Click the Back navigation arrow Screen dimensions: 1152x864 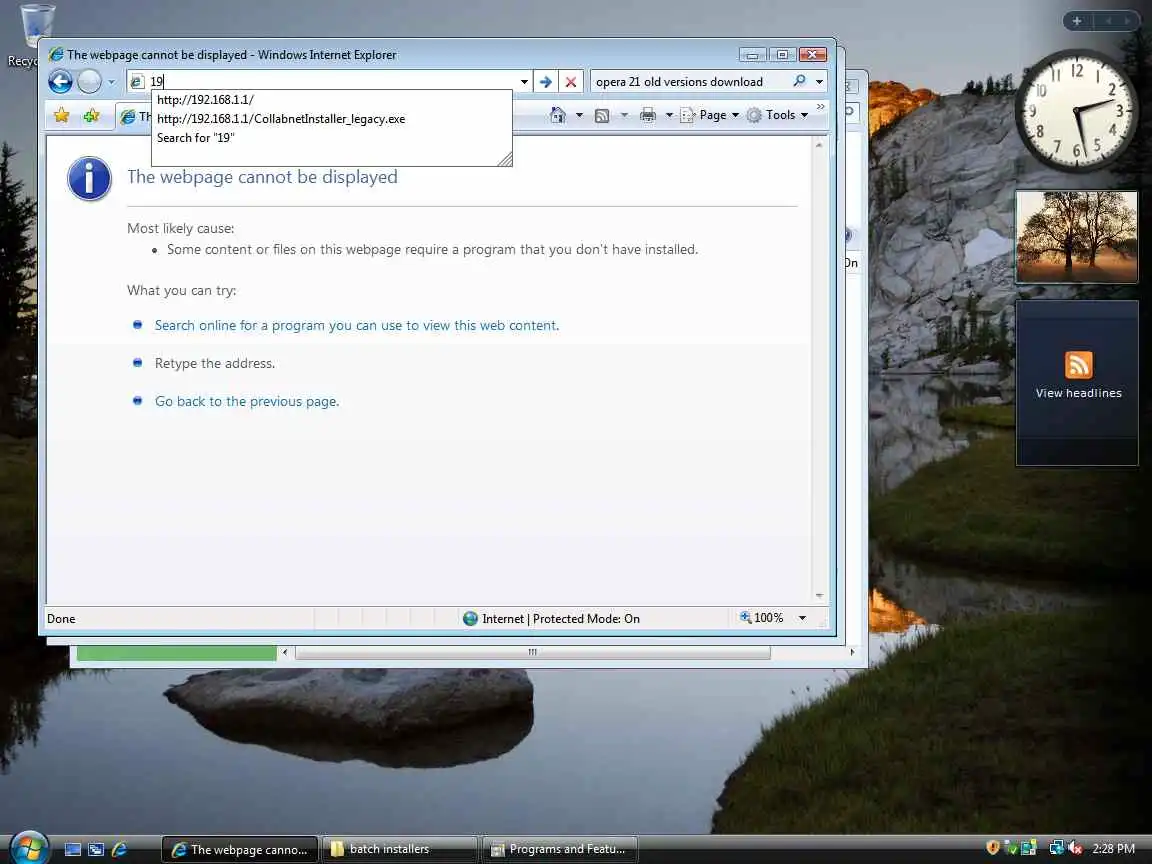pyautogui.click(x=60, y=82)
